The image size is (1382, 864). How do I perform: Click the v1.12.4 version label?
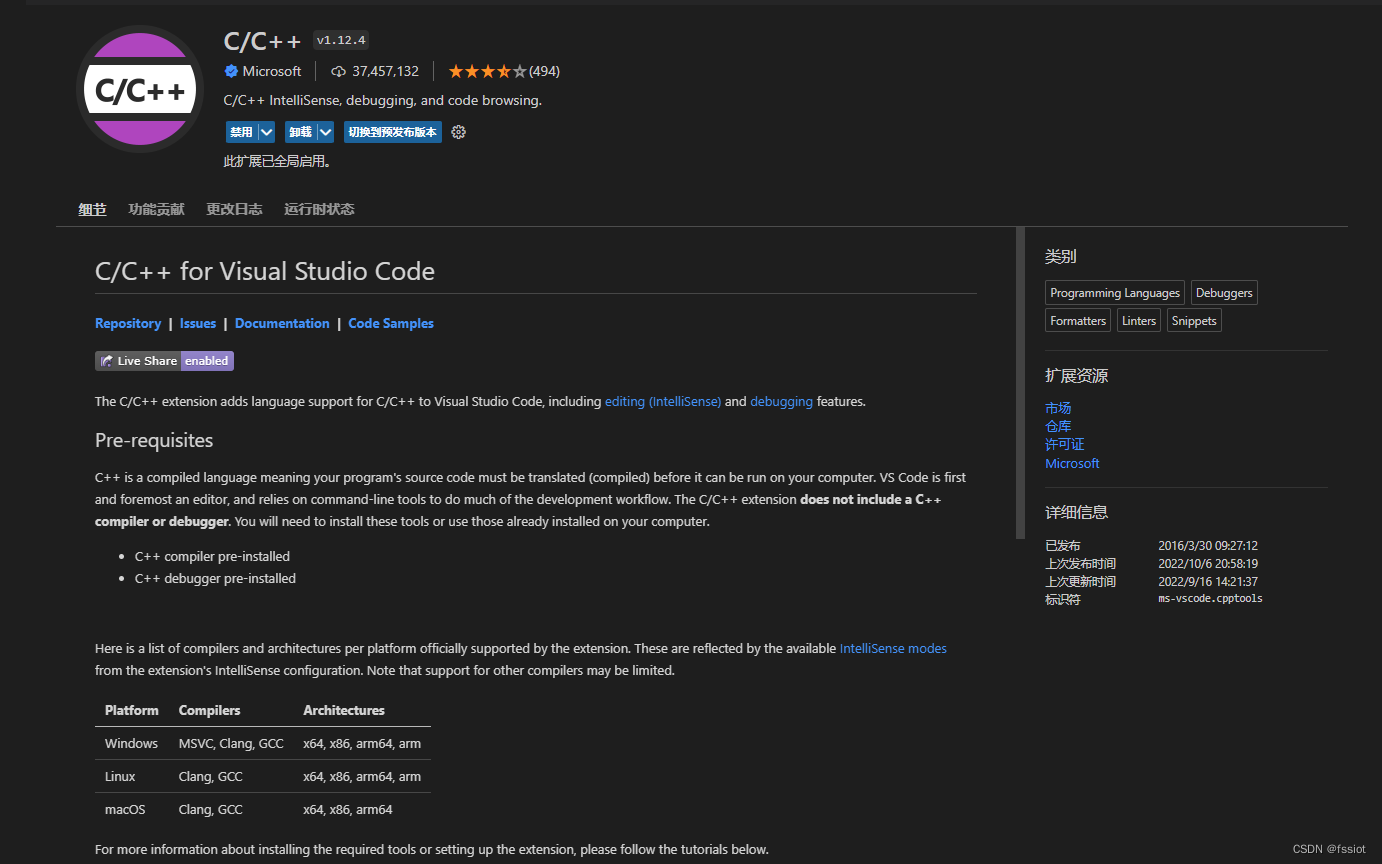tap(341, 40)
